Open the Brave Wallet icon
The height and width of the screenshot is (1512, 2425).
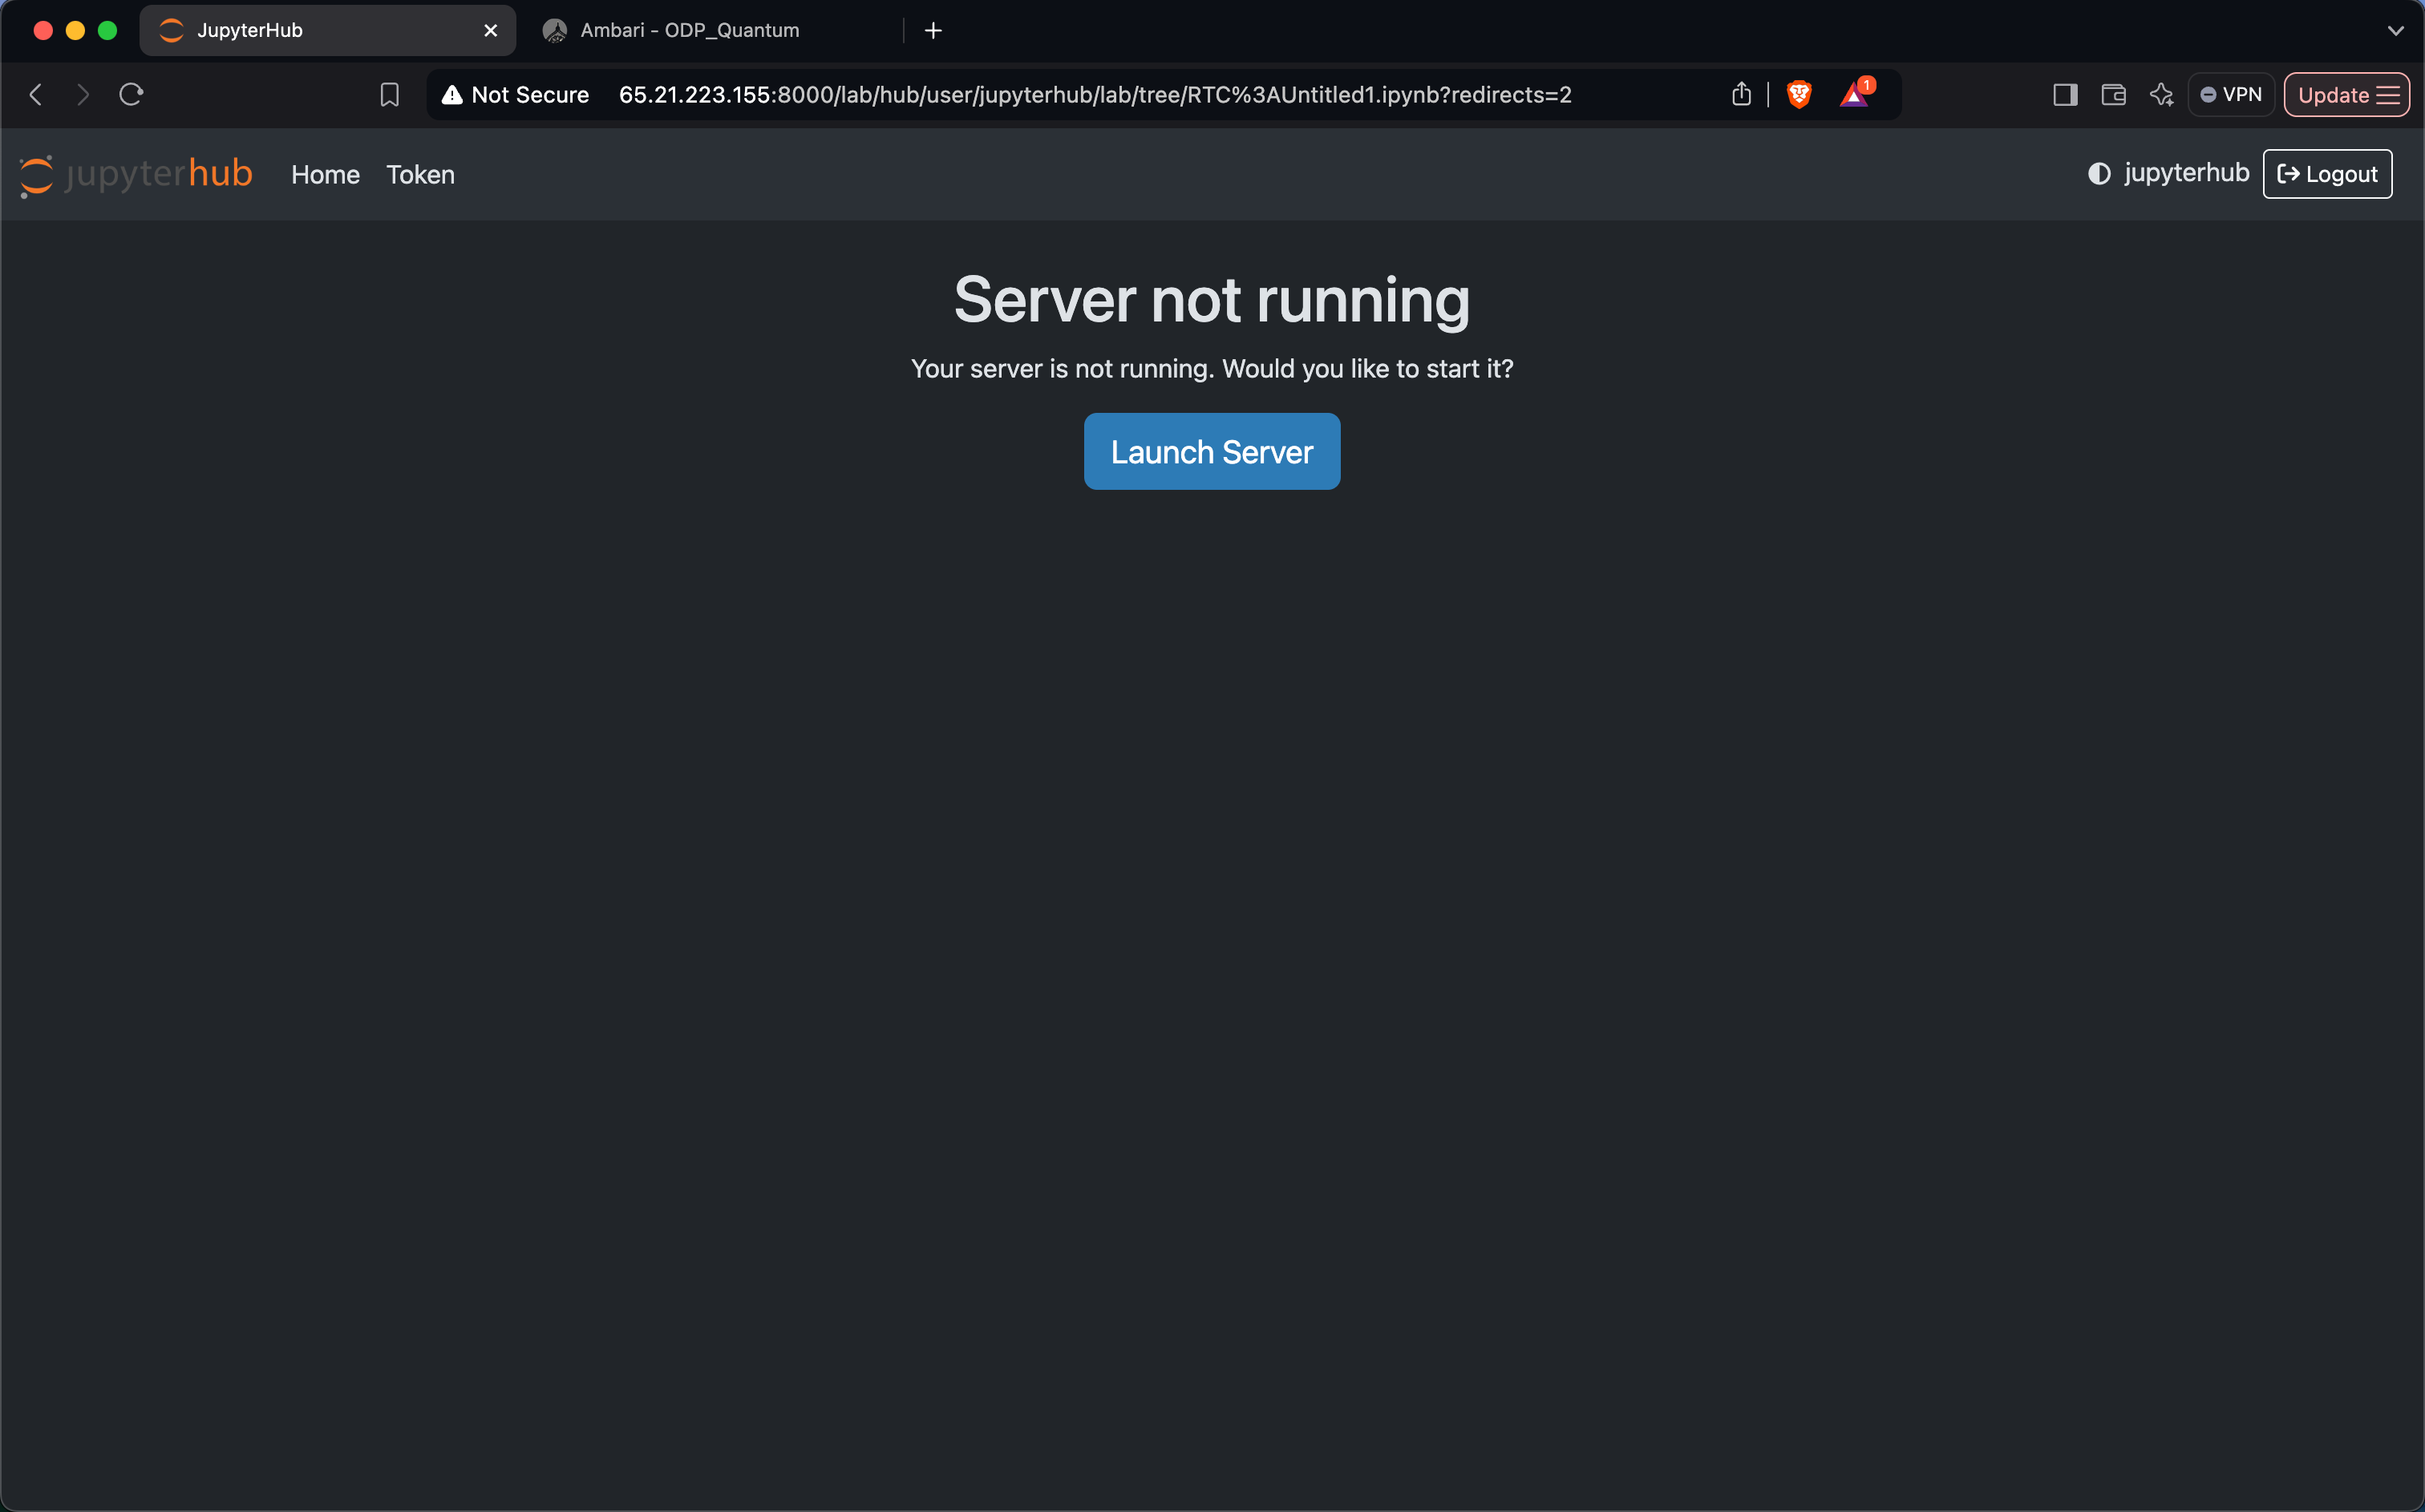[2114, 95]
